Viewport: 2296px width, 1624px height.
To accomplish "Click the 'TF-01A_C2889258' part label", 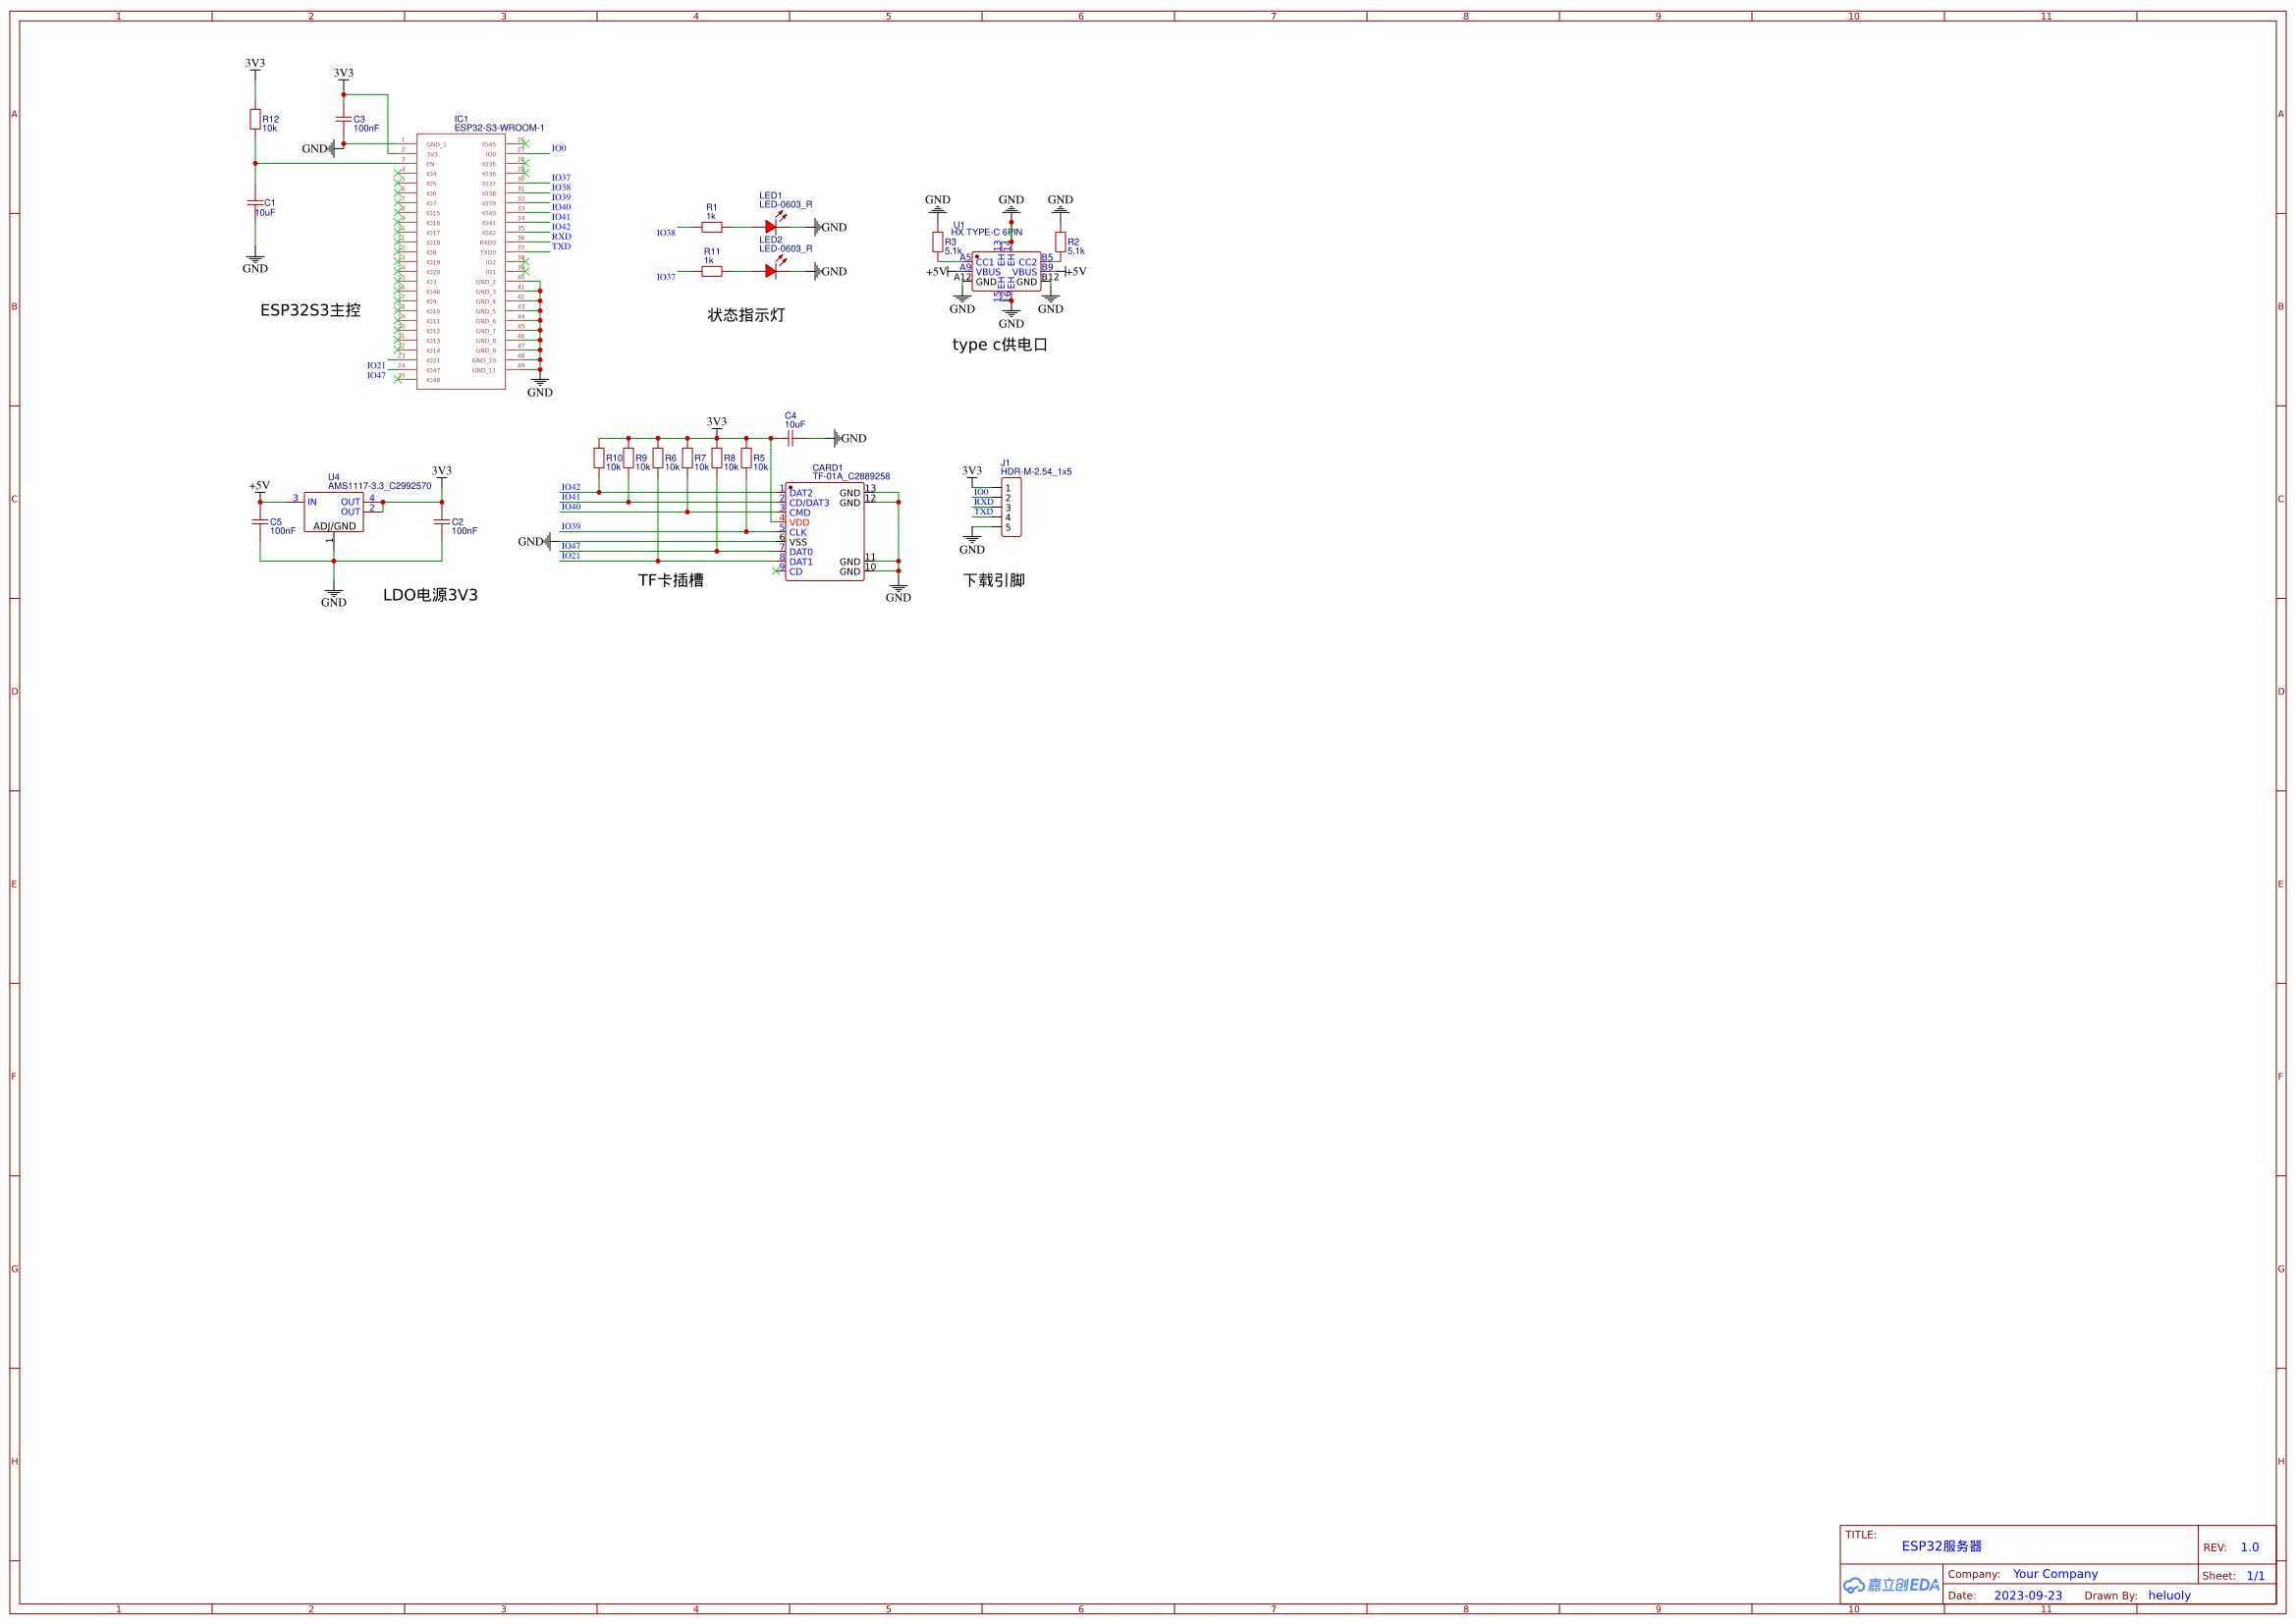I will click(x=851, y=476).
